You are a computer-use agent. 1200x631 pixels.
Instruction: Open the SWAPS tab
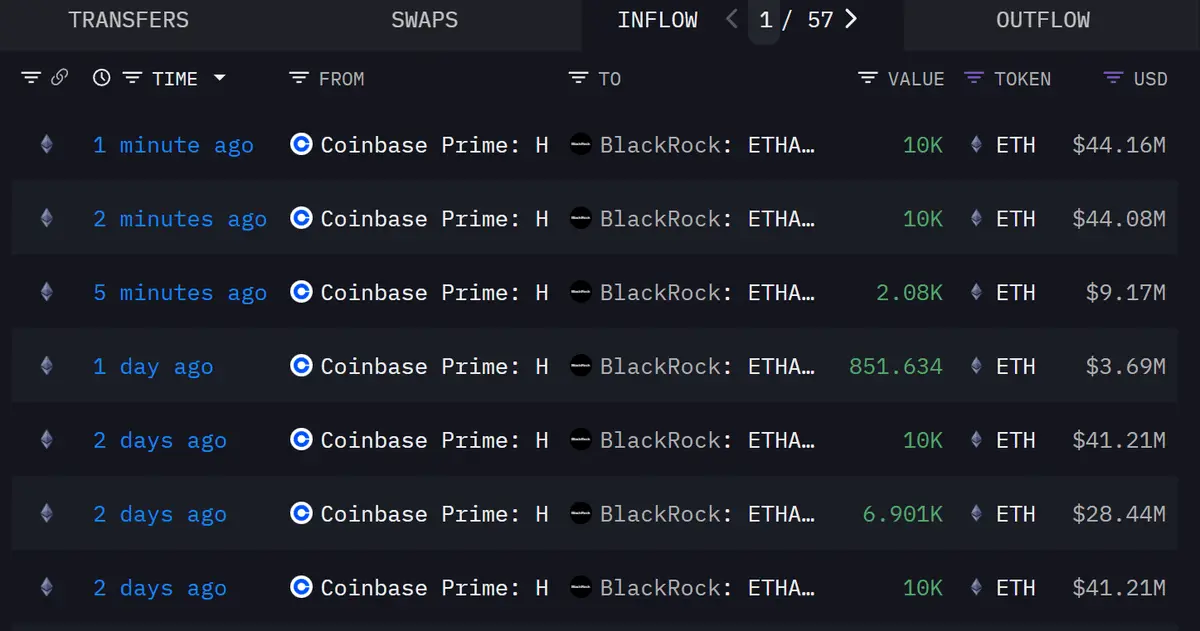coord(425,20)
